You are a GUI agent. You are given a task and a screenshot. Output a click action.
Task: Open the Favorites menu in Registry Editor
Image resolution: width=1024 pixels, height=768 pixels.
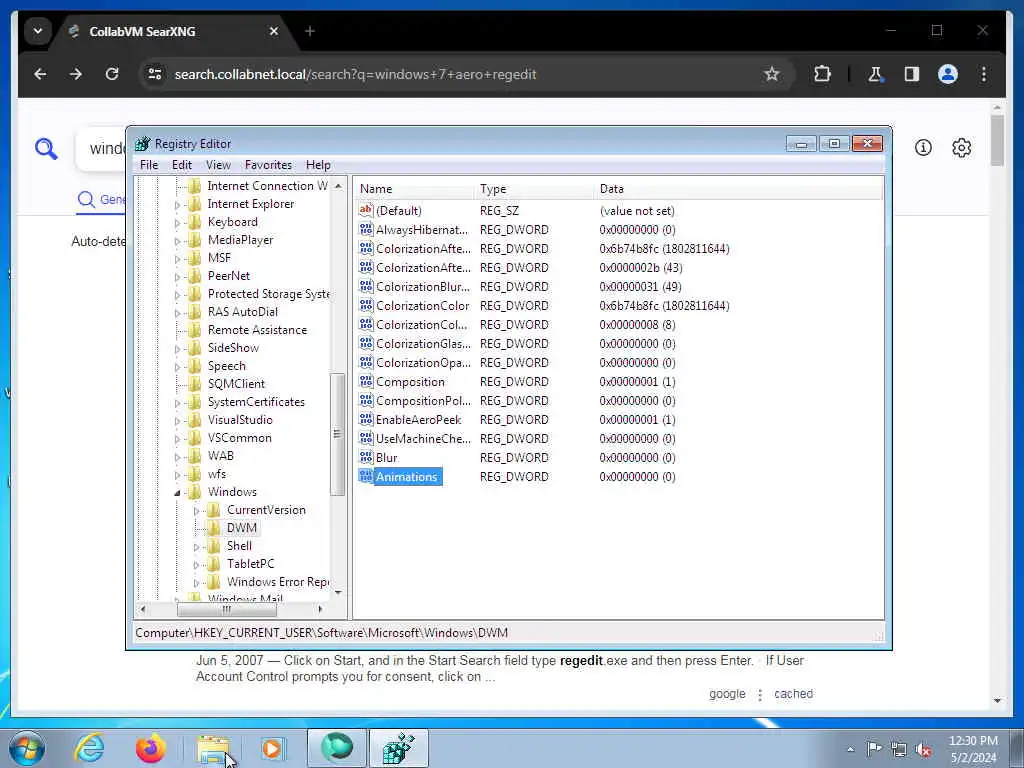click(268, 165)
